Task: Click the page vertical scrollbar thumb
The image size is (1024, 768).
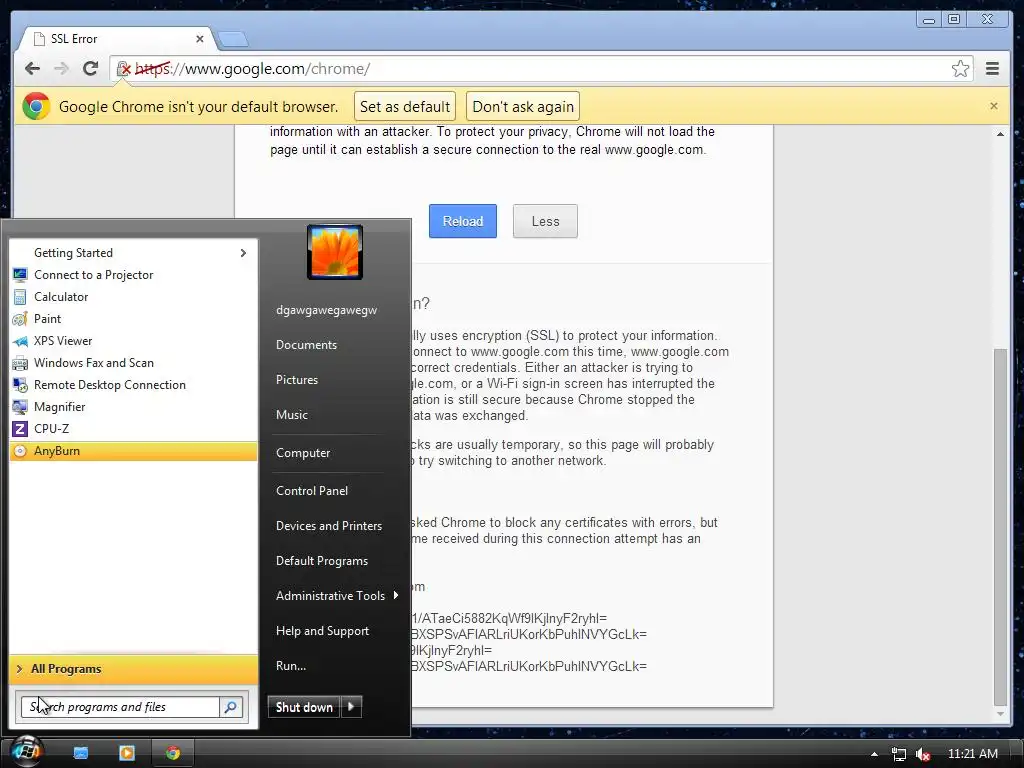Action: coord(1000,526)
